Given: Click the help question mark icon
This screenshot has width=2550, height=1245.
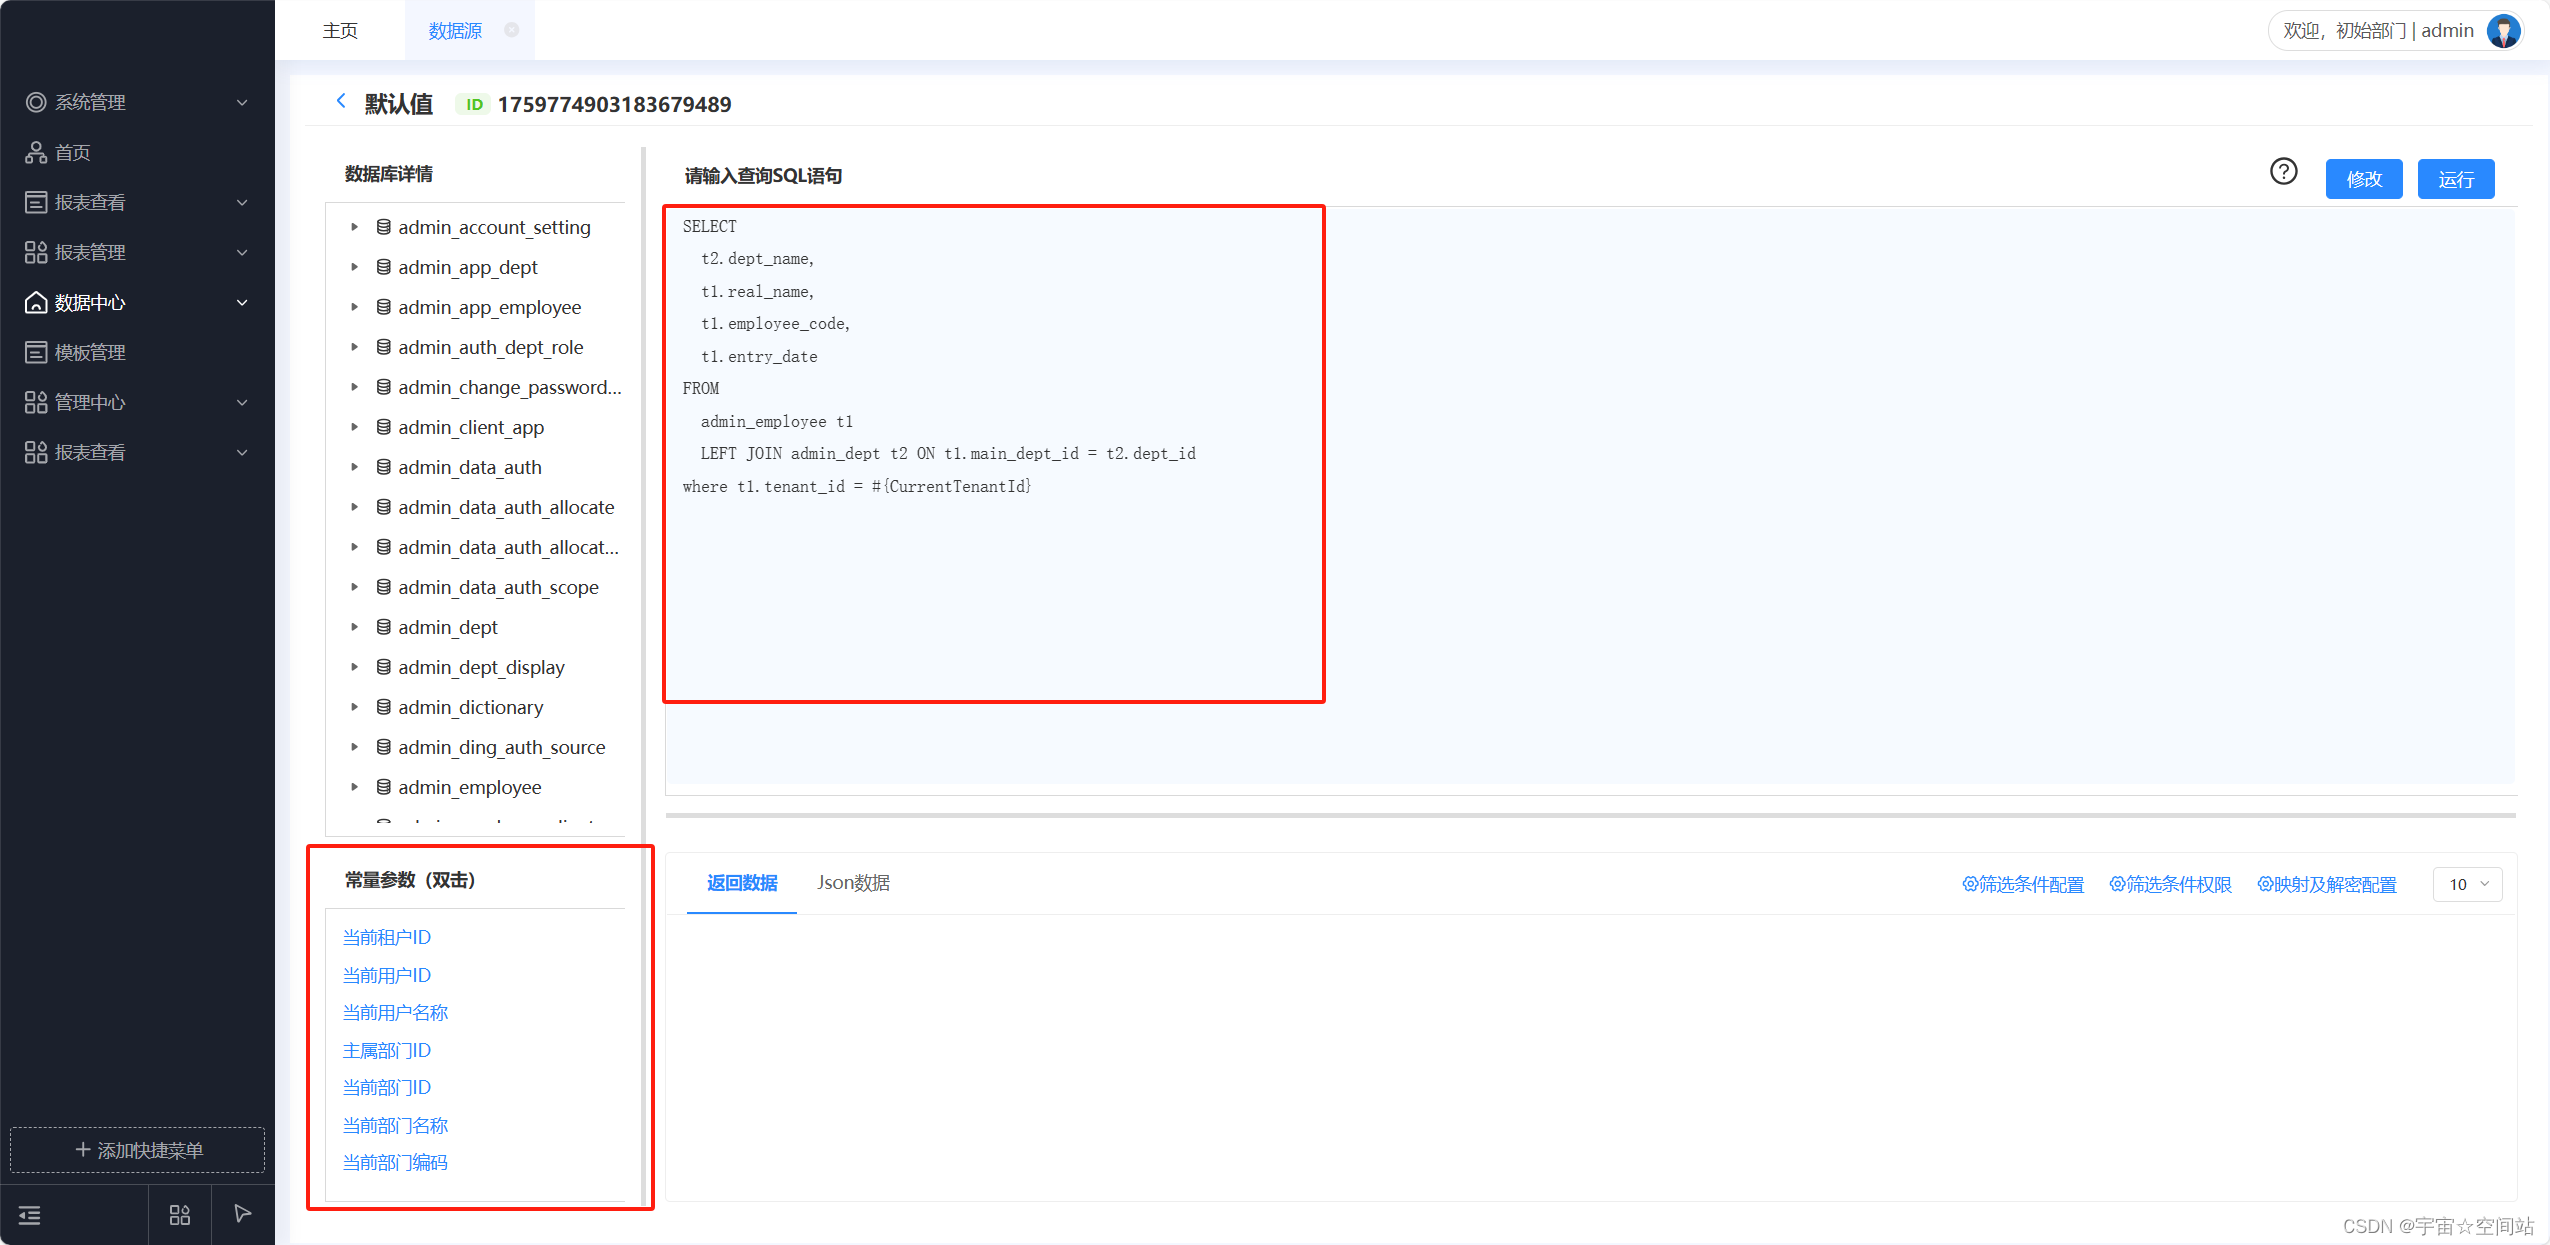Looking at the screenshot, I should pyautogui.click(x=2283, y=172).
